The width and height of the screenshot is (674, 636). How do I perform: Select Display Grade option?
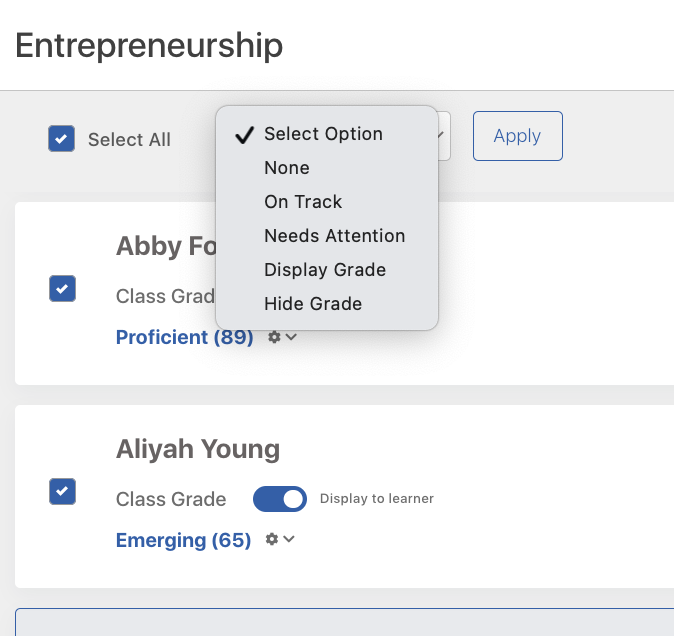click(x=327, y=269)
